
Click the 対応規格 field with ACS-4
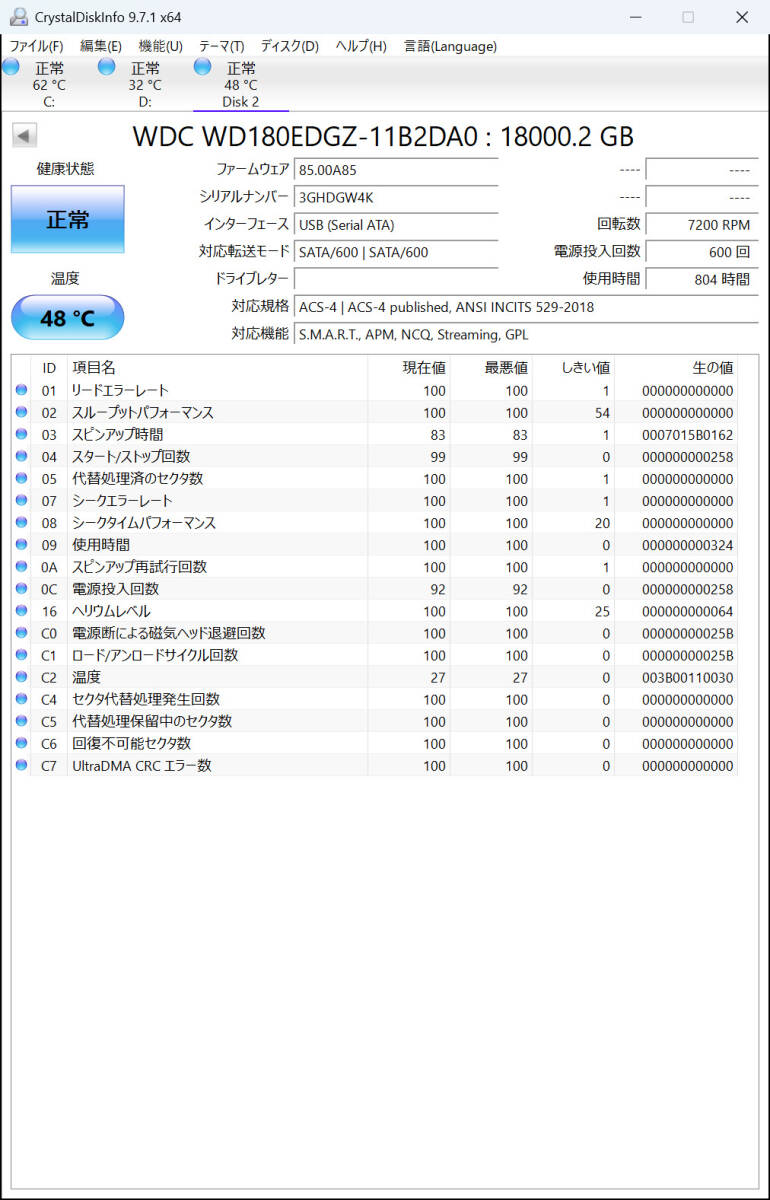(x=526, y=307)
